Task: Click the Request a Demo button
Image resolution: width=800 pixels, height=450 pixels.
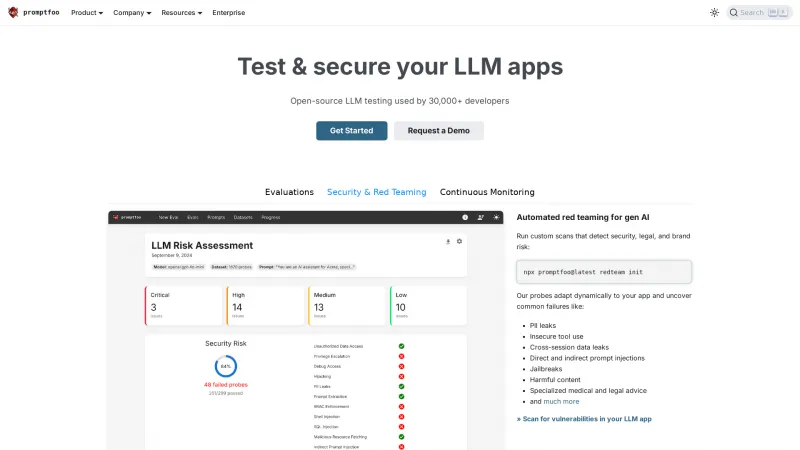Action: (439, 131)
